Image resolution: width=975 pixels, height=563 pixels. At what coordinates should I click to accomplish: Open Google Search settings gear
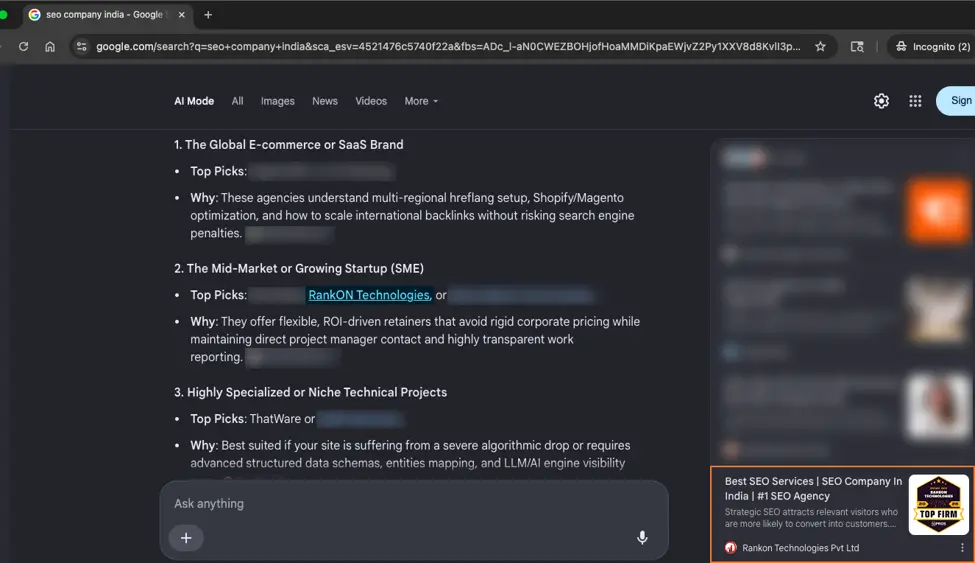click(881, 101)
